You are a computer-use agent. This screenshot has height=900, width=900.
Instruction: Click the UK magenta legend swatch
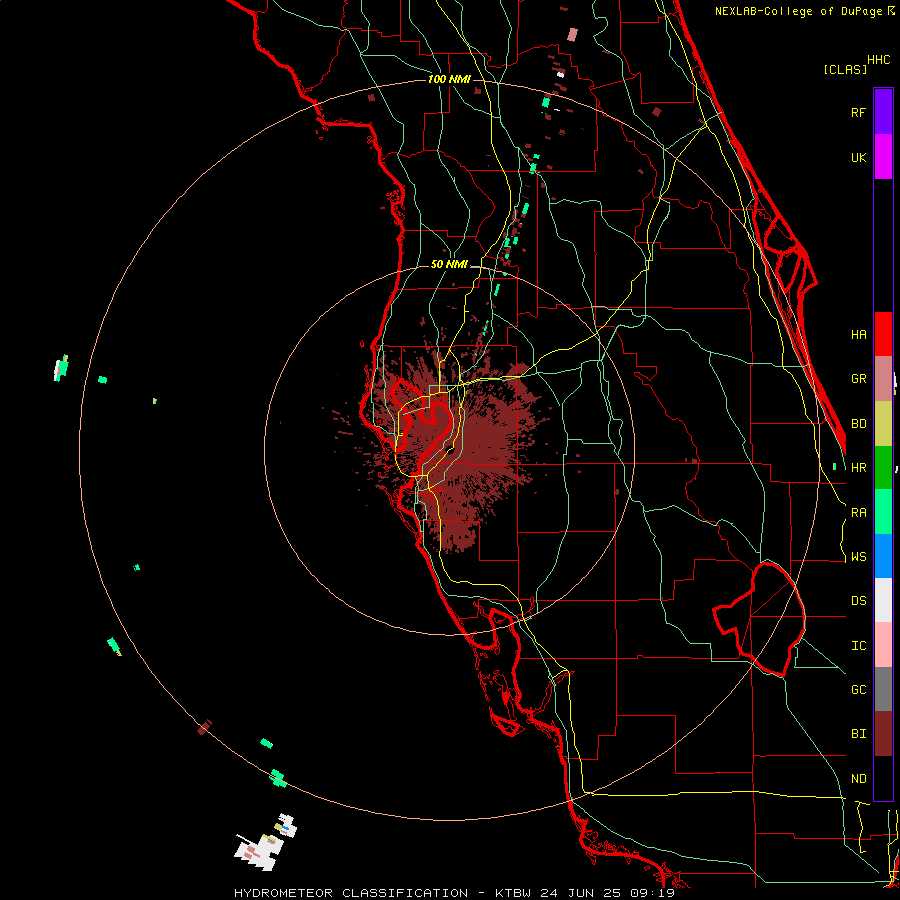(x=883, y=157)
